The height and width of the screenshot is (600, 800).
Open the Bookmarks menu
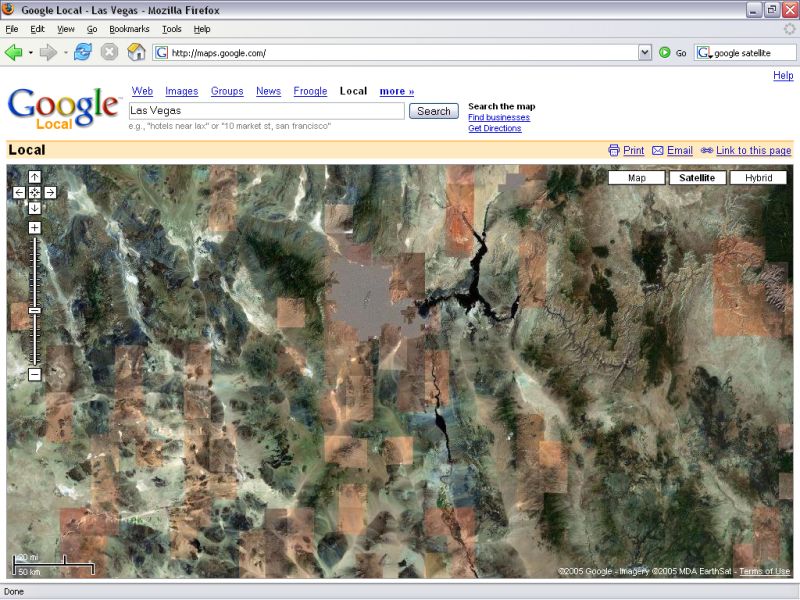click(129, 29)
